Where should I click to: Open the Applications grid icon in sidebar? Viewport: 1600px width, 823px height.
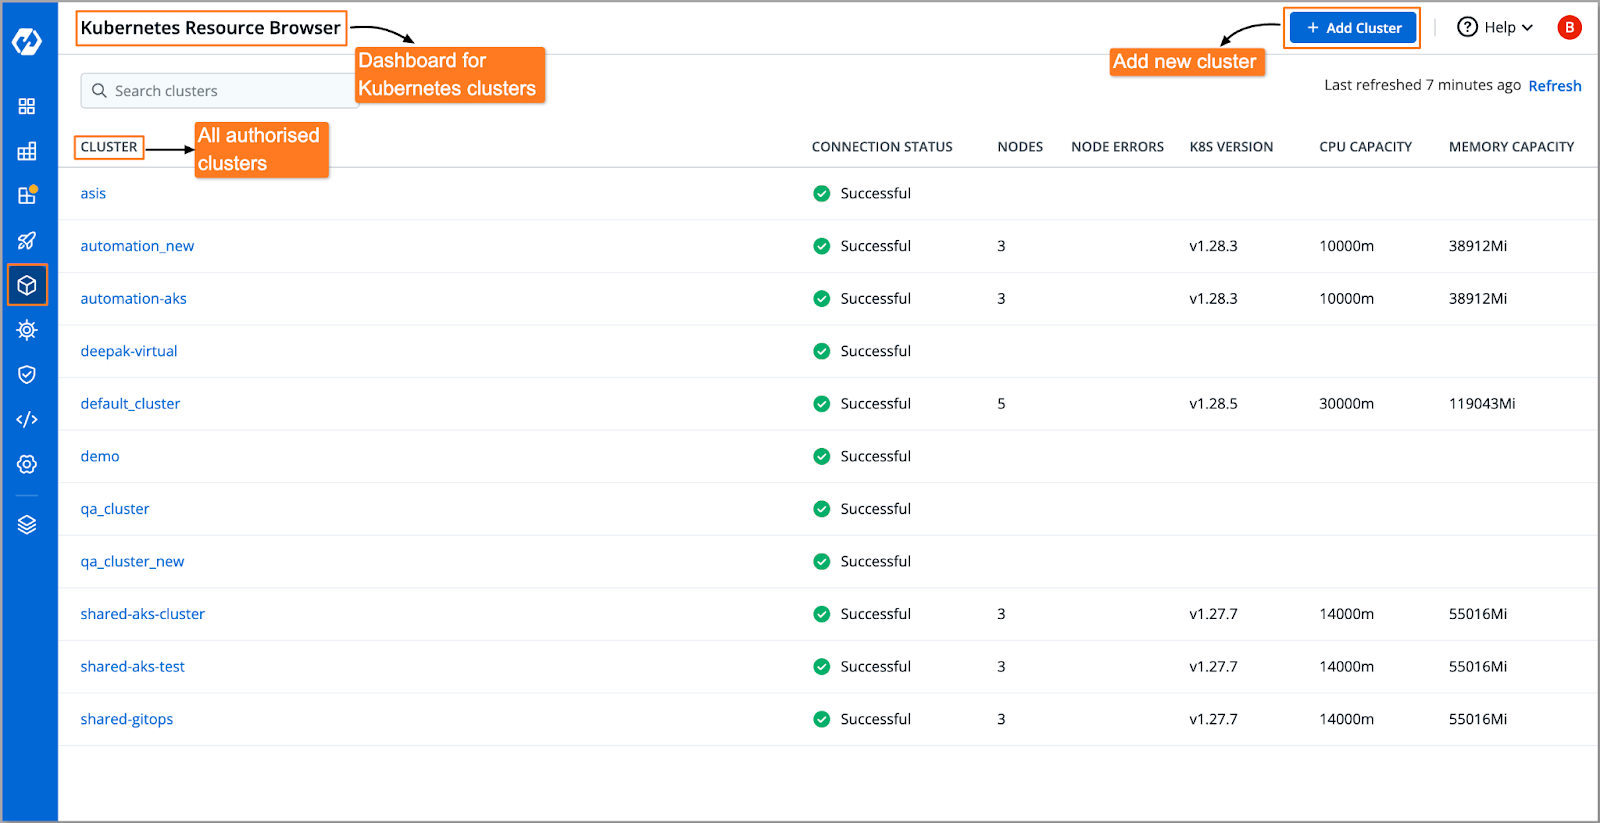(27, 106)
